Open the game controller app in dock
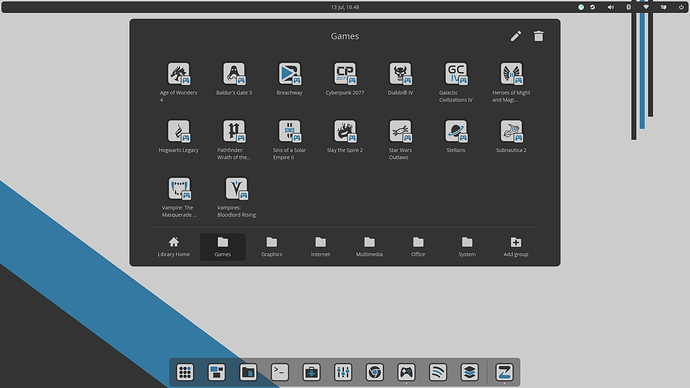 [x=407, y=372]
